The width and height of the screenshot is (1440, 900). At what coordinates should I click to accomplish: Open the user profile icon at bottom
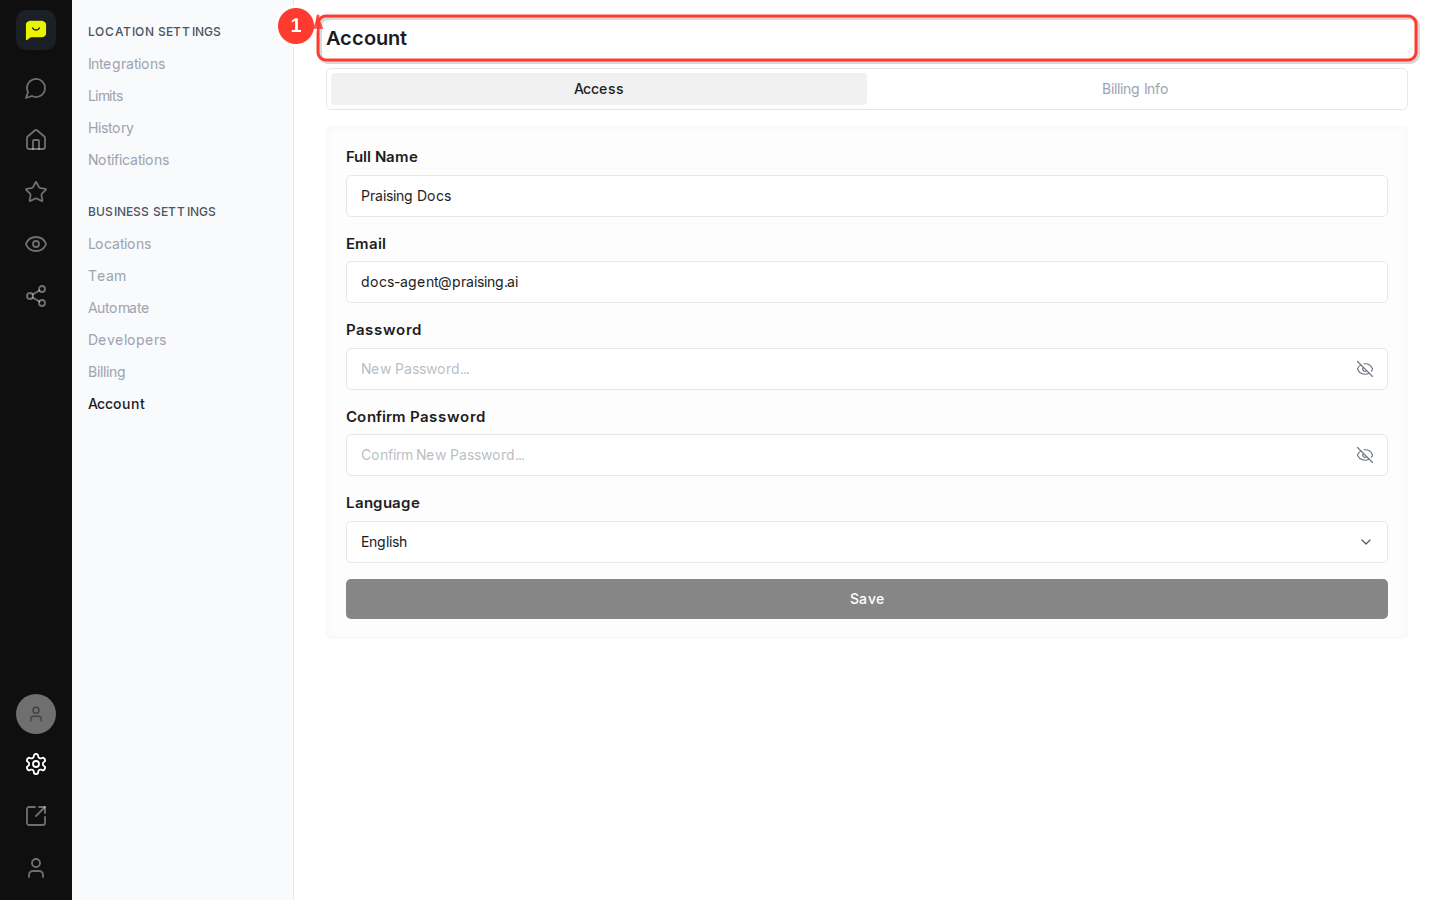tap(36, 868)
